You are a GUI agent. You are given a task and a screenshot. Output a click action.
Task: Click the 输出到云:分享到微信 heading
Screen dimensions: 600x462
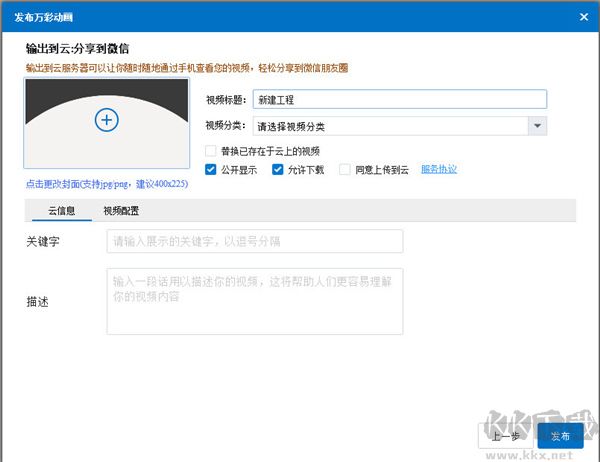(x=77, y=48)
